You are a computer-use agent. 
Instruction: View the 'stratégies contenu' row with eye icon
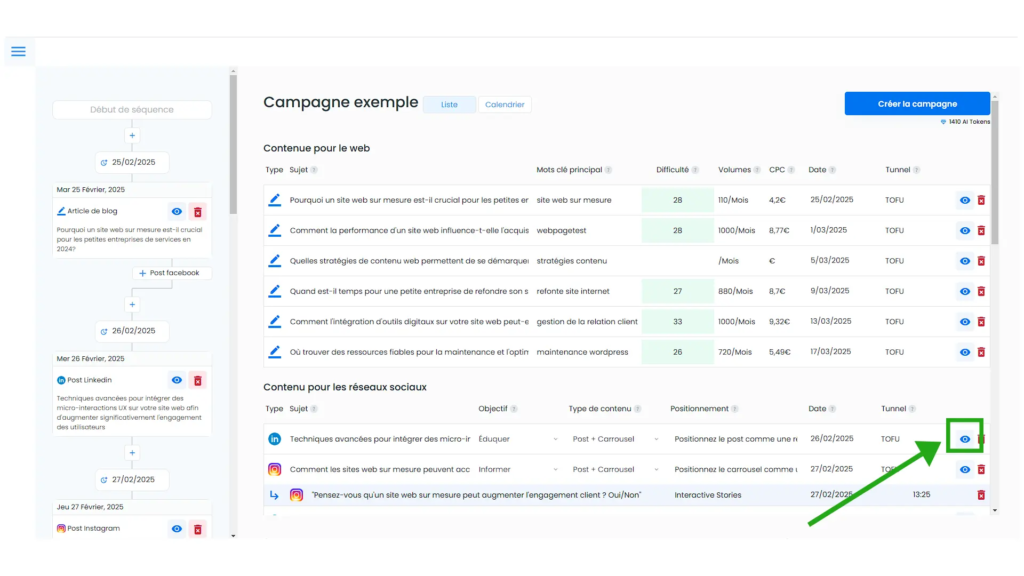(x=965, y=261)
